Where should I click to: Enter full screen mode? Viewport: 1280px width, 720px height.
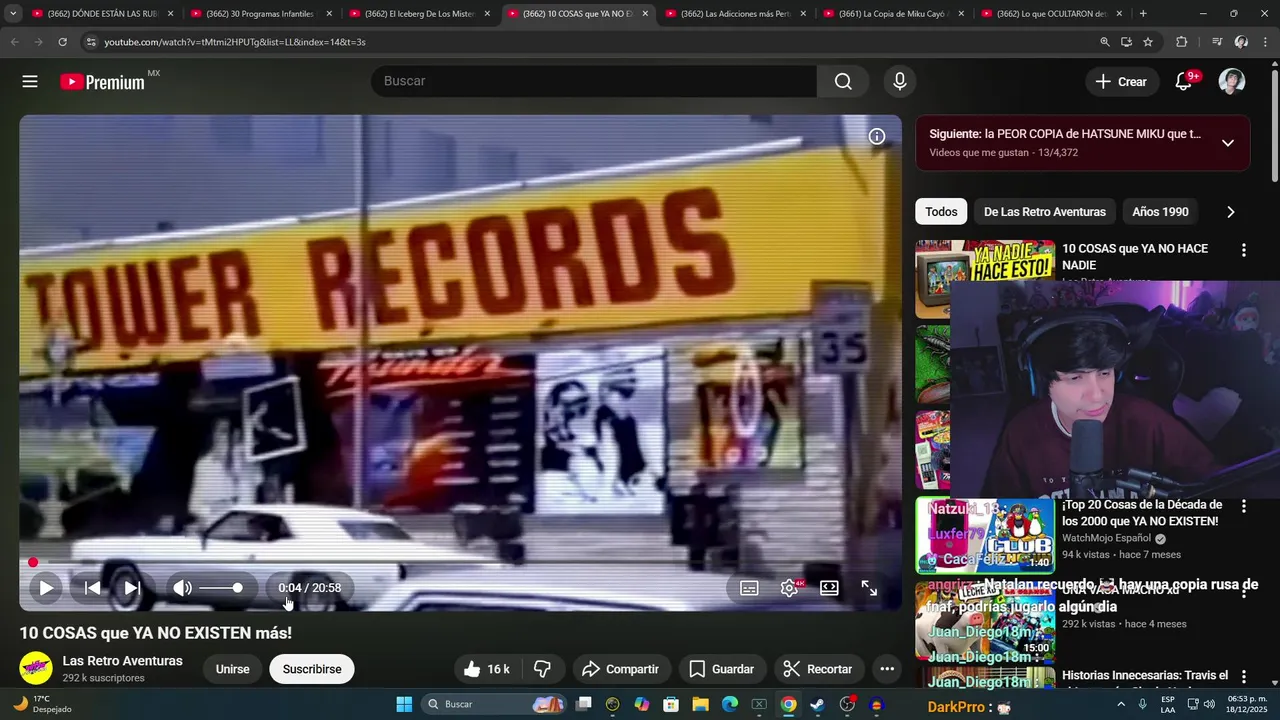[x=869, y=588]
